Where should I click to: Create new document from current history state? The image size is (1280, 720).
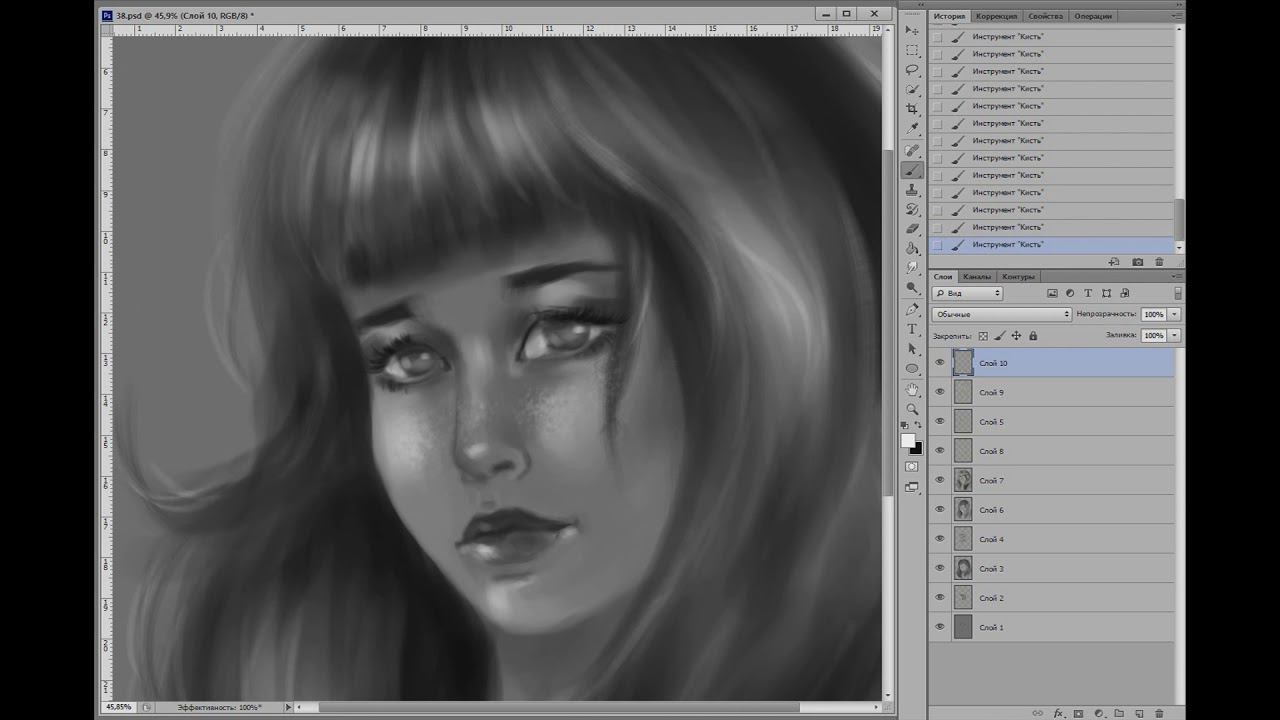coord(1114,262)
